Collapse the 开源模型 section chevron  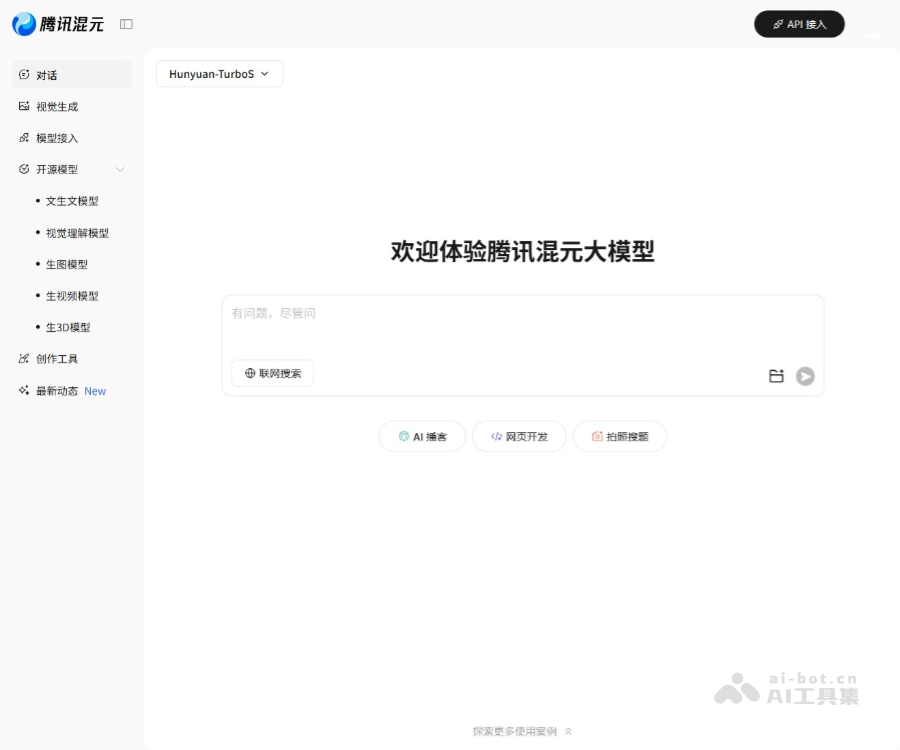[x=120, y=170]
